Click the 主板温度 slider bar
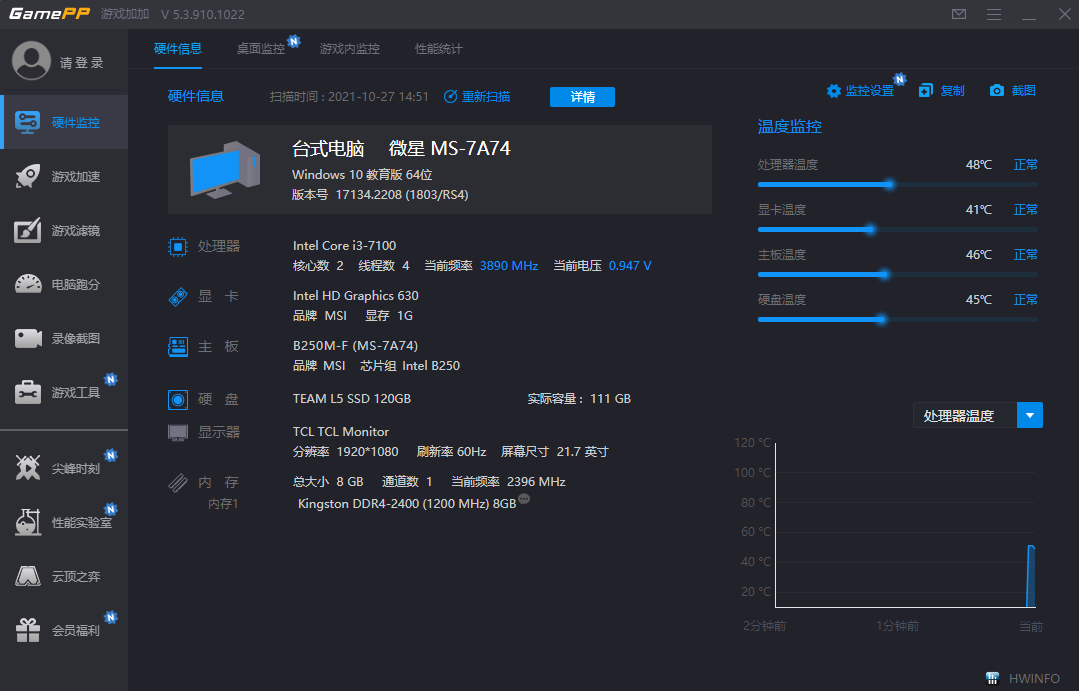The height and width of the screenshot is (691, 1079). [x=897, y=275]
